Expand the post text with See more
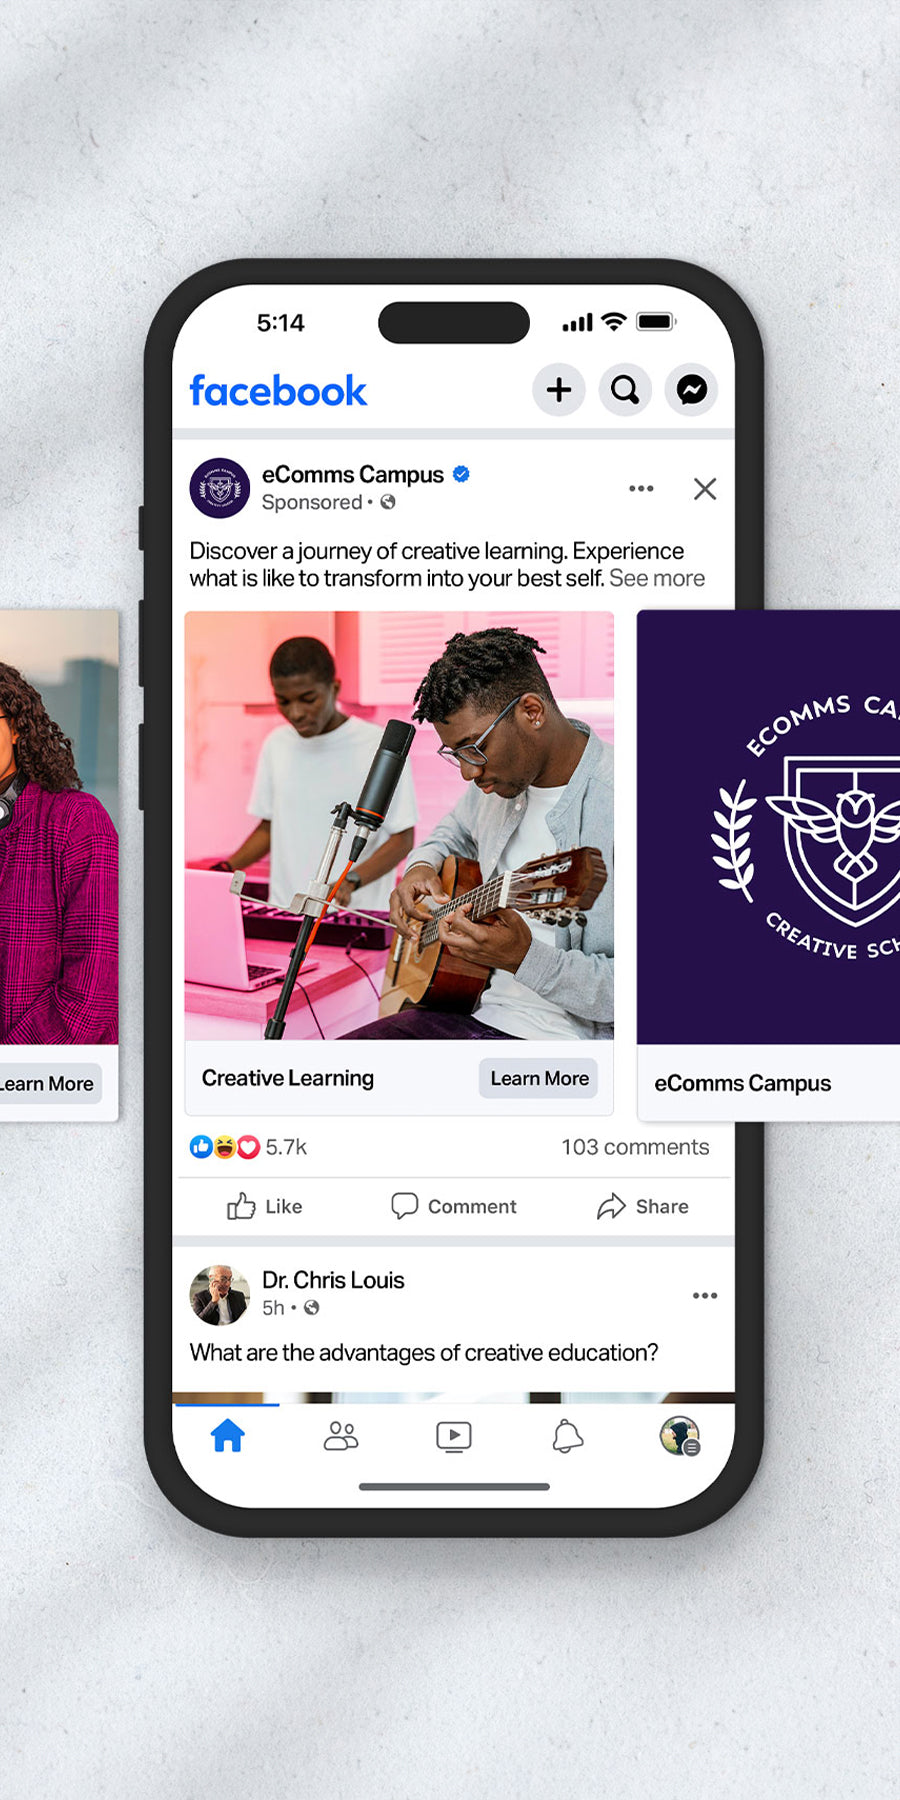The width and height of the screenshot is (900, 1800). click(657, 578)
